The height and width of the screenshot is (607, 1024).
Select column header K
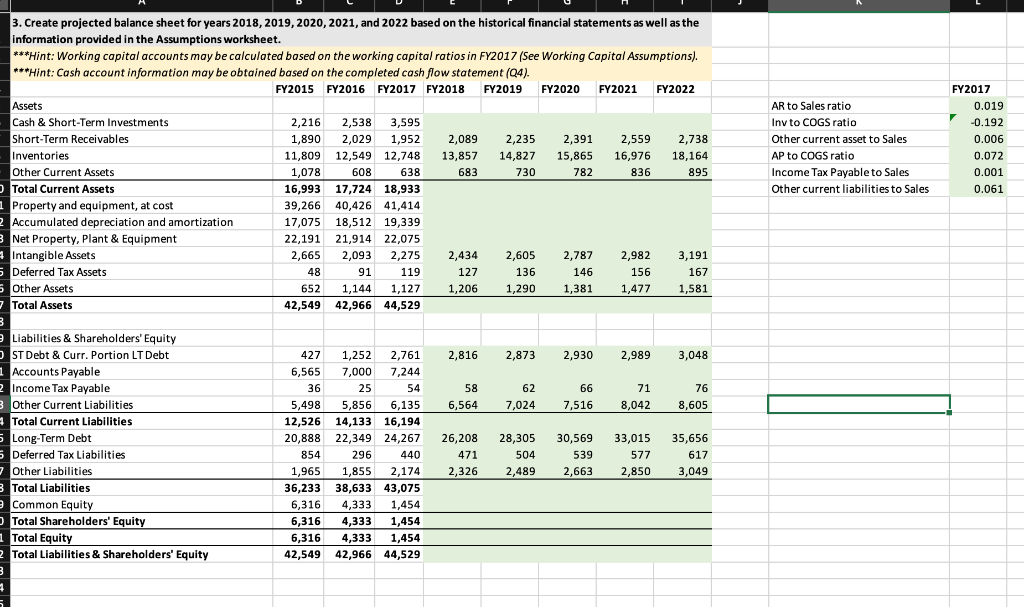point(858,4)
